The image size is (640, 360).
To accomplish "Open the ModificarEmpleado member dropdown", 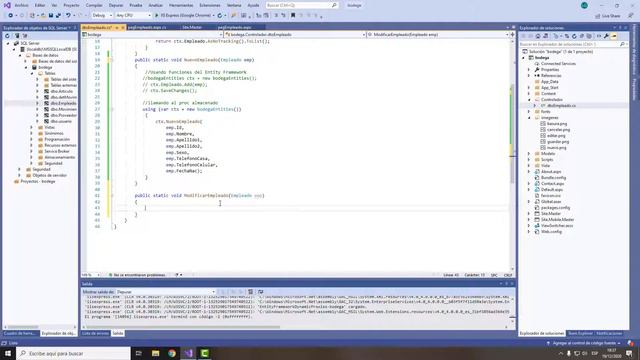I will (437, 35).
